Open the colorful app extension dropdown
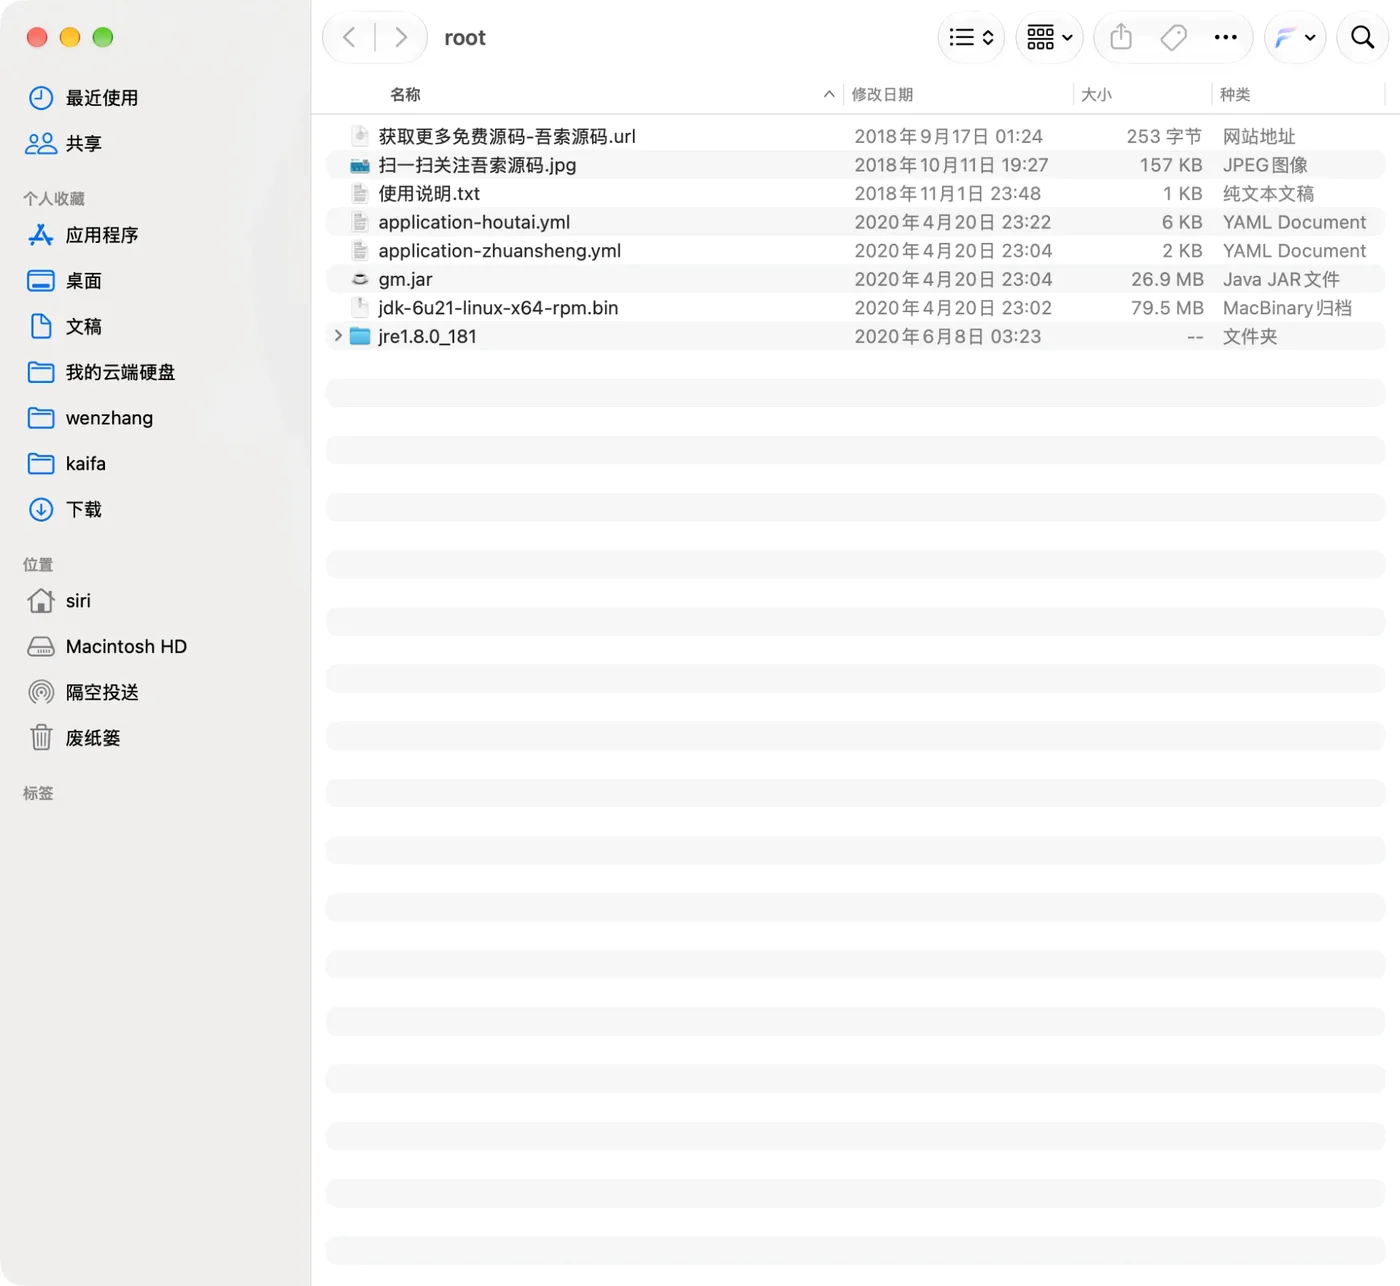The image size is (1400, 1286). (1295, 38)
